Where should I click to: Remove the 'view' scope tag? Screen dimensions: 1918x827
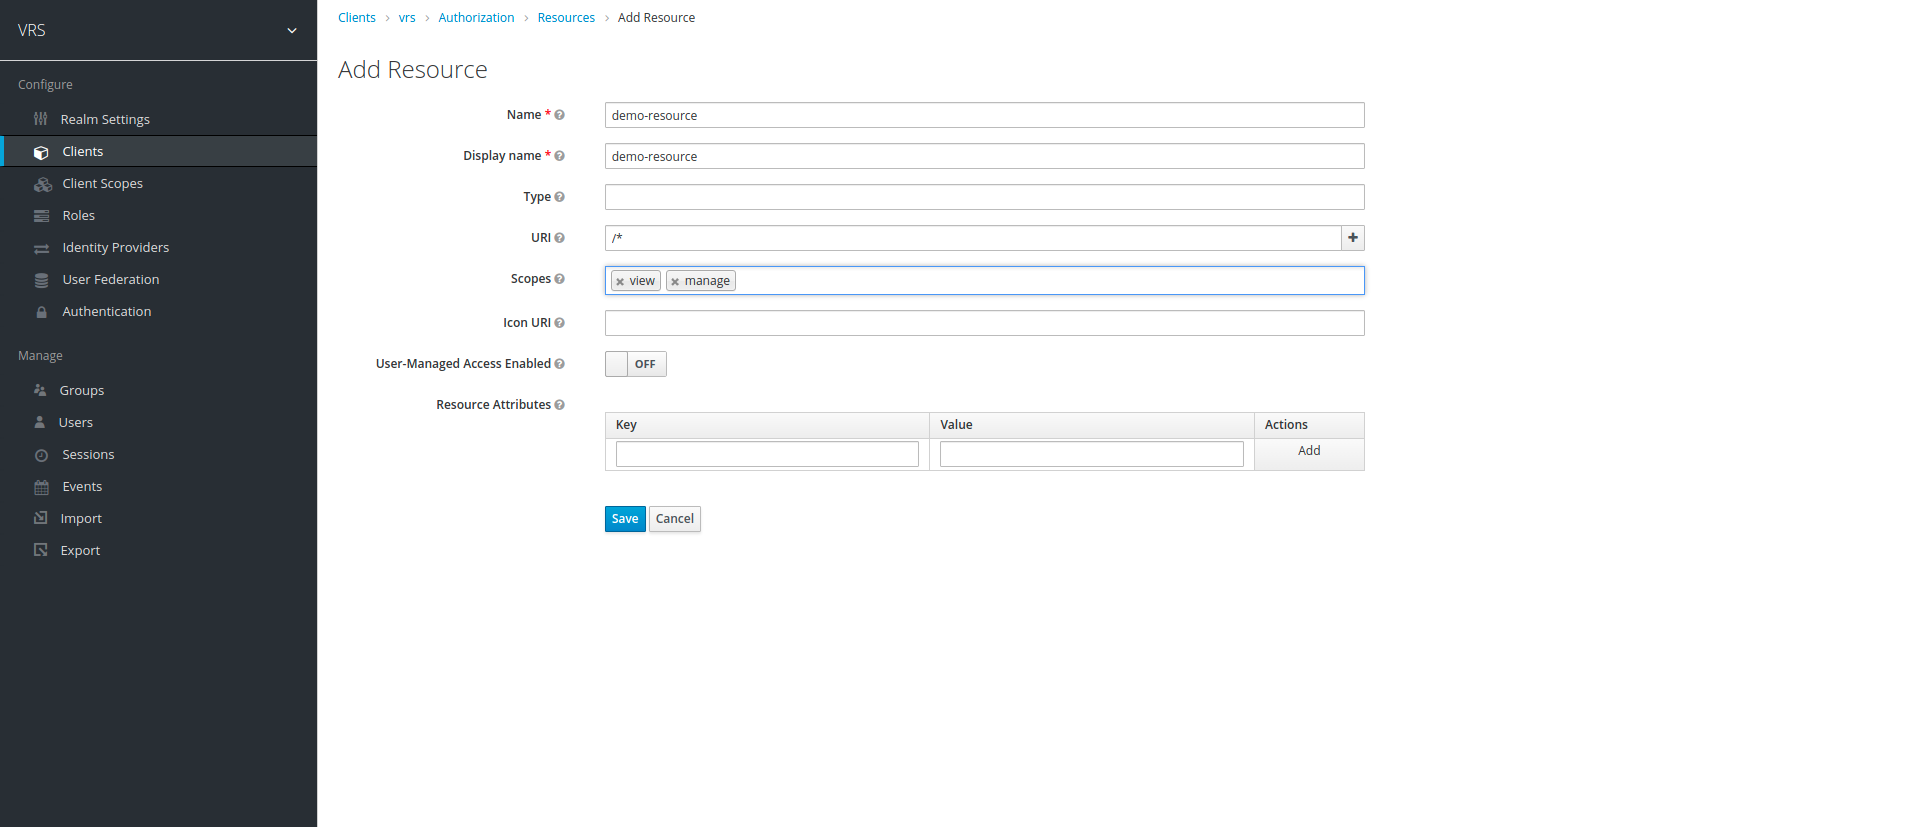[x=620, y=282]
